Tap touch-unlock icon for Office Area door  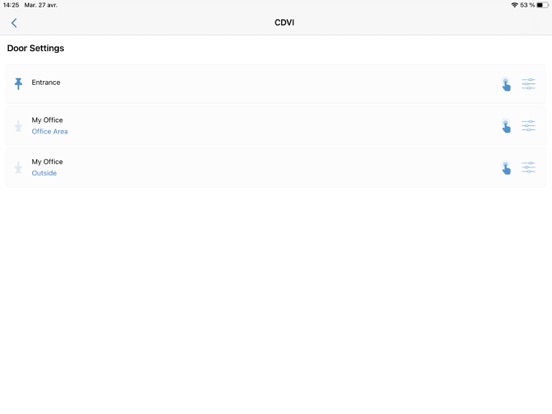[506, 126]
